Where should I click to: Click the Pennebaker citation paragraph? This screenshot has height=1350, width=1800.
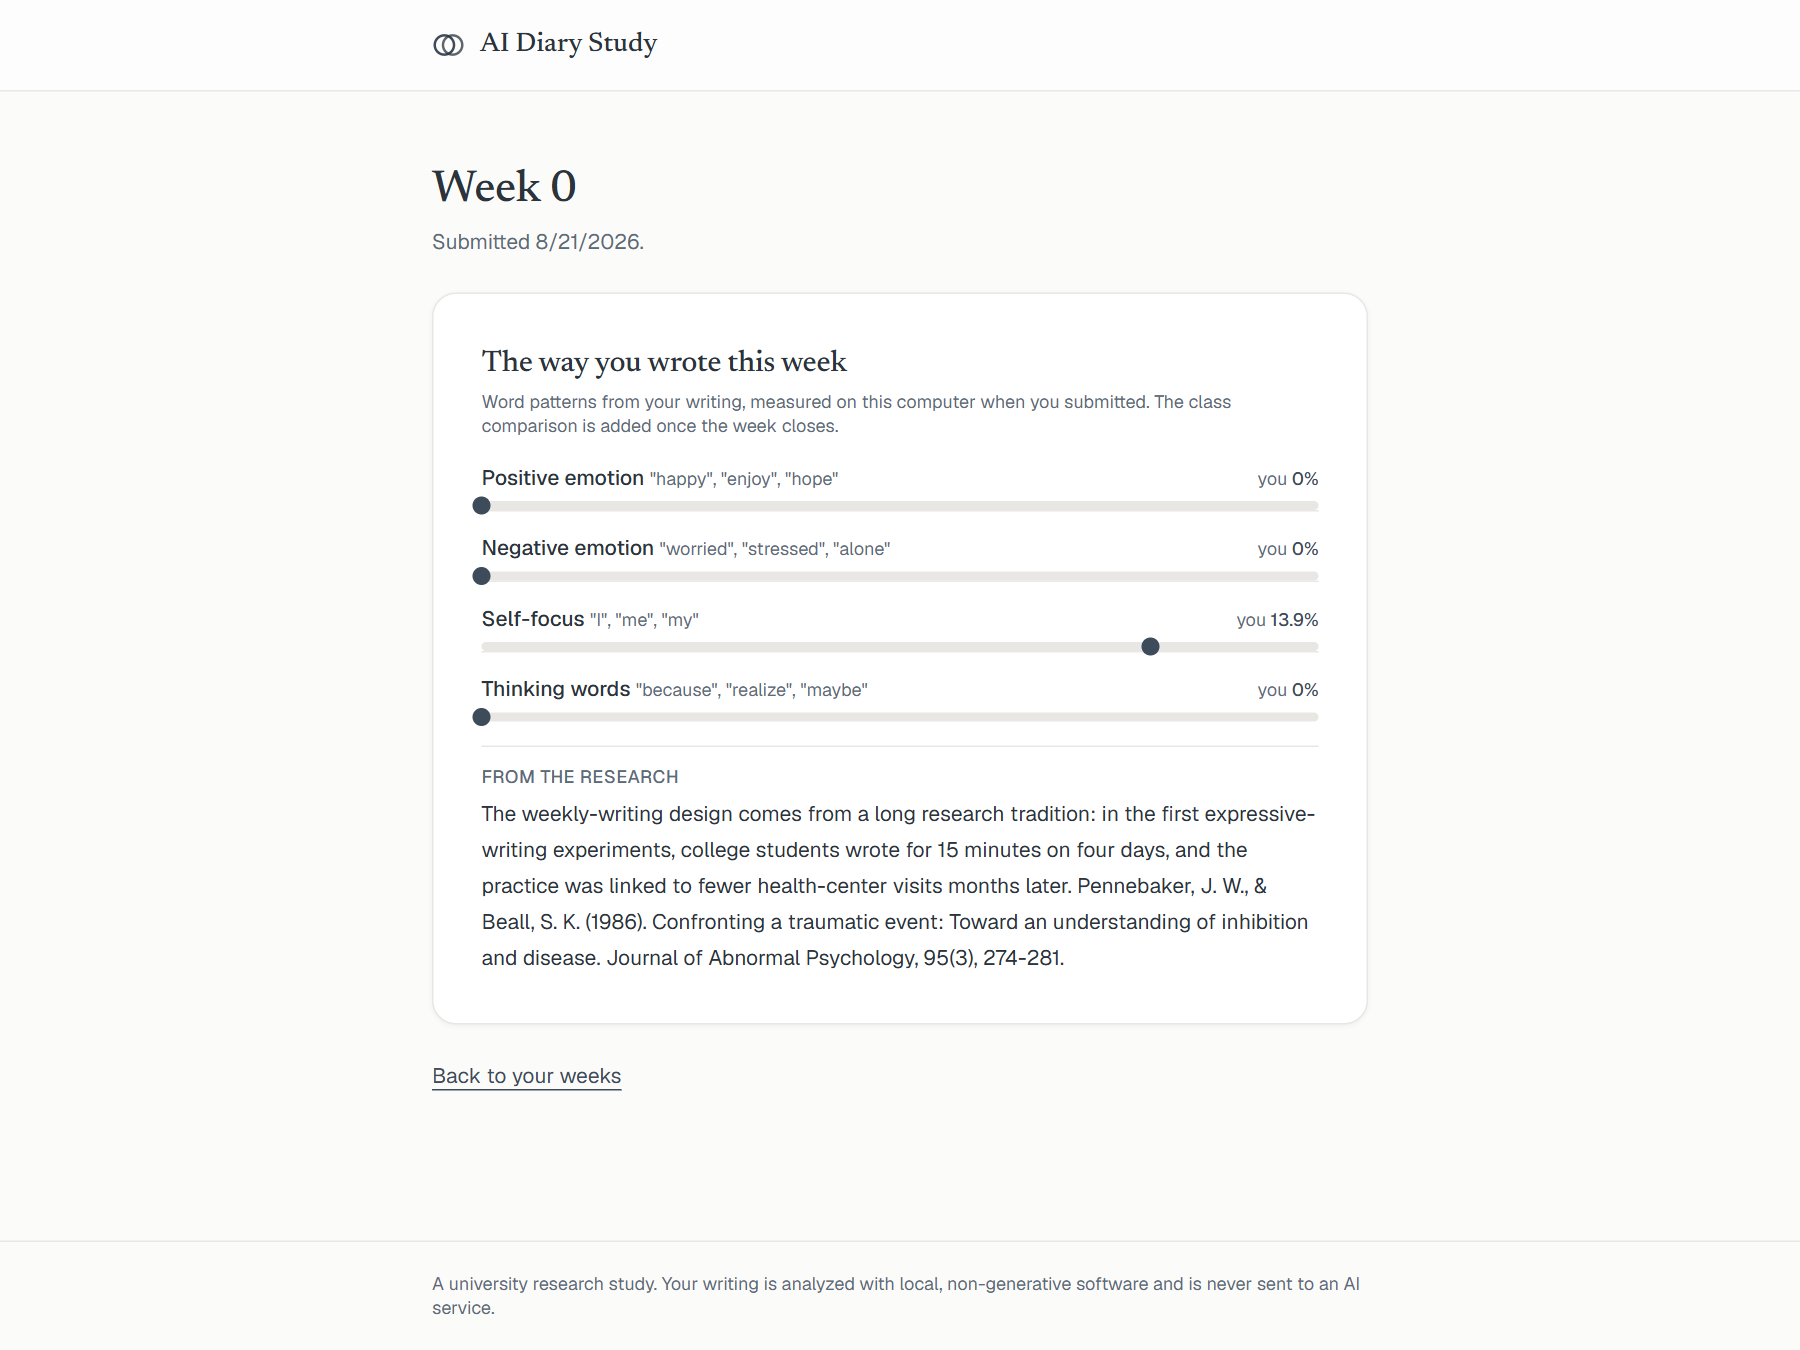coord(900,886)
